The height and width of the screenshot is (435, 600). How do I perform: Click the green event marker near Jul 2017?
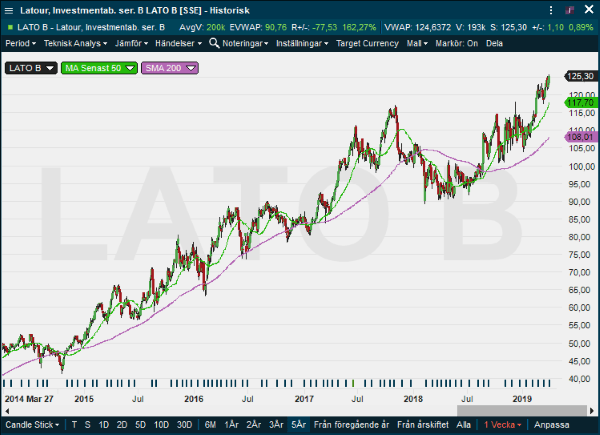353,383
